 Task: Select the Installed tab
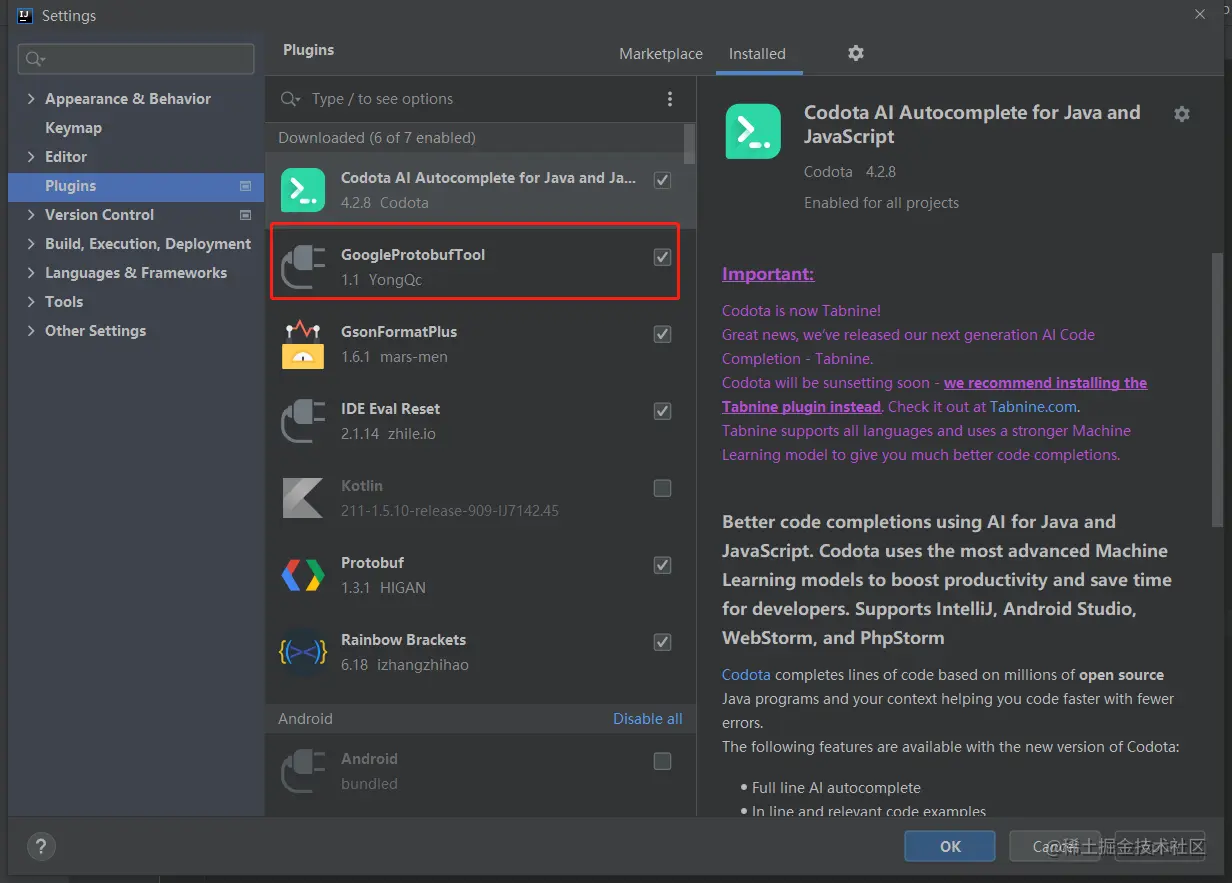(x=757, y=54)
